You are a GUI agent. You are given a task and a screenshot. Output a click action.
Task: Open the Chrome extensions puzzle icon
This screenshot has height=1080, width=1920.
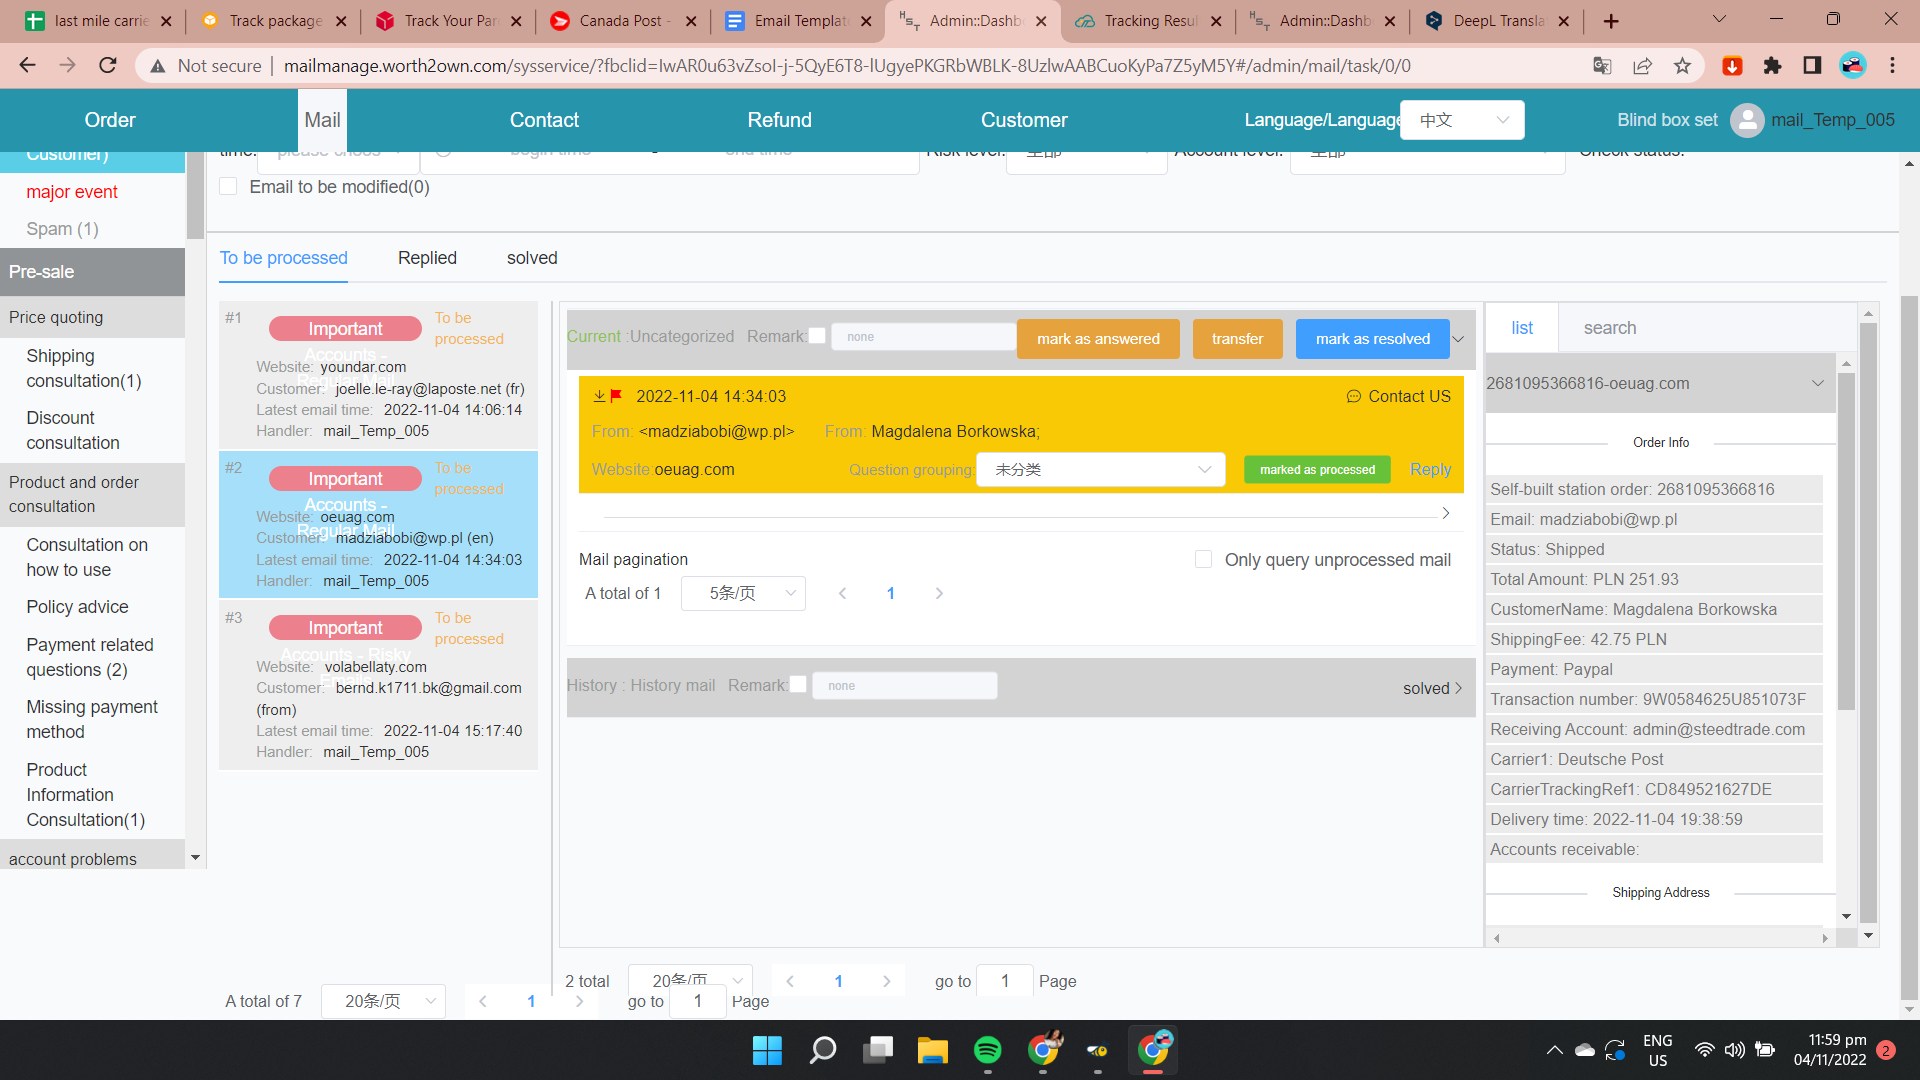1772,66
